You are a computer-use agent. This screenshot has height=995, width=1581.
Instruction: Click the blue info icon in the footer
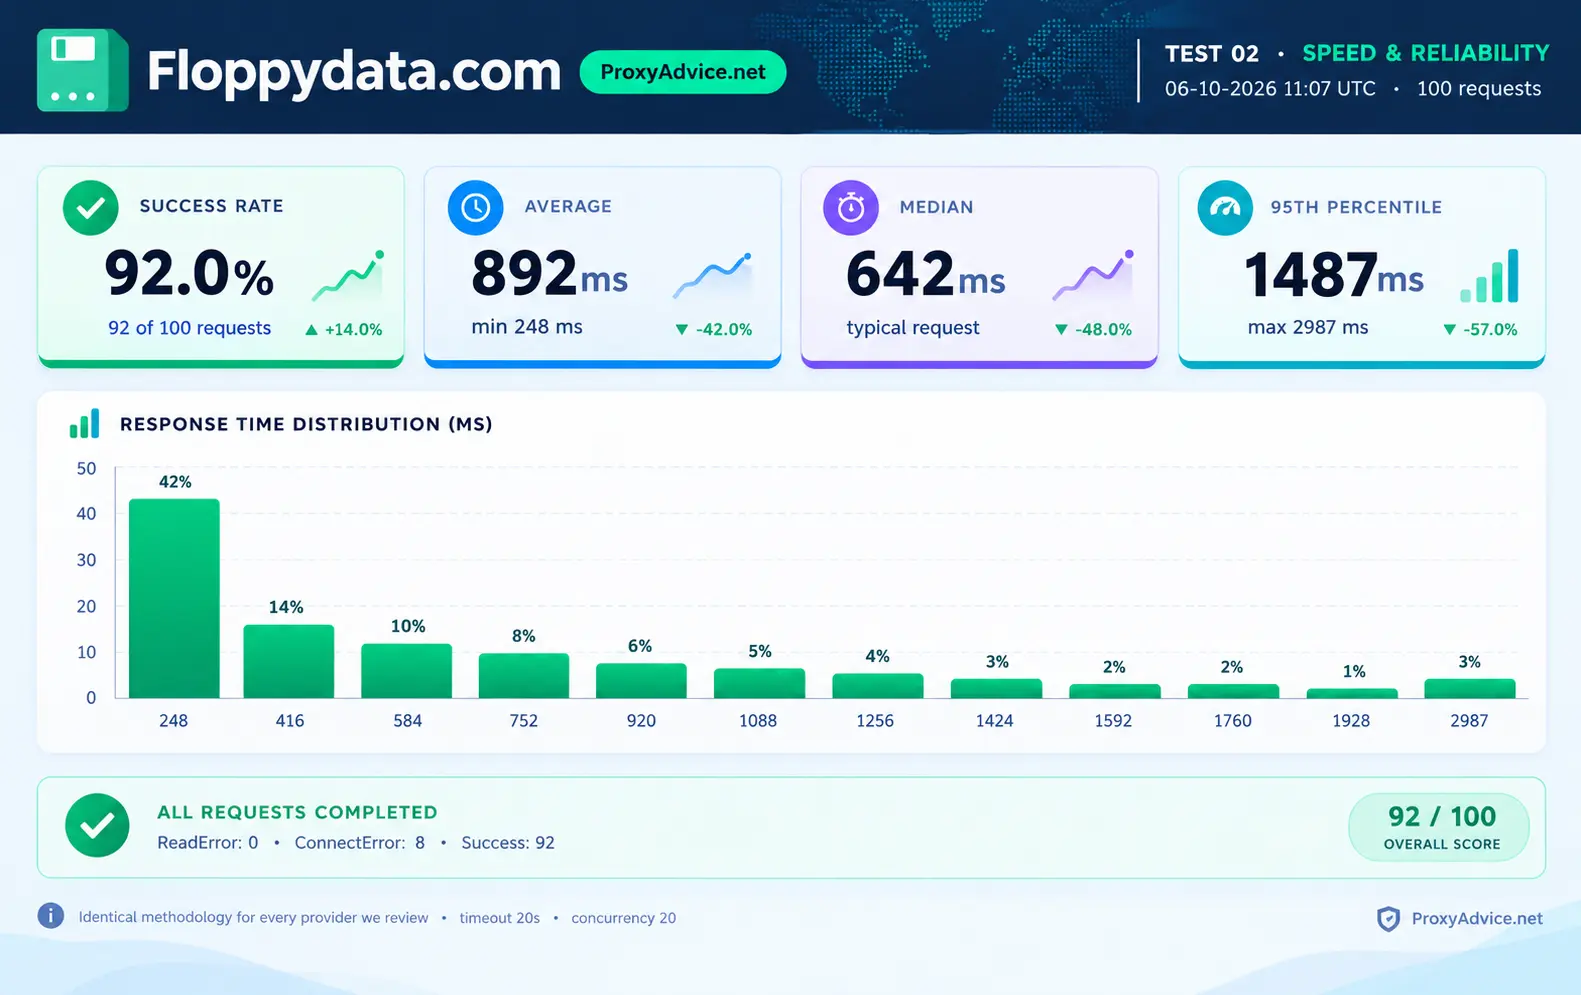51,915
